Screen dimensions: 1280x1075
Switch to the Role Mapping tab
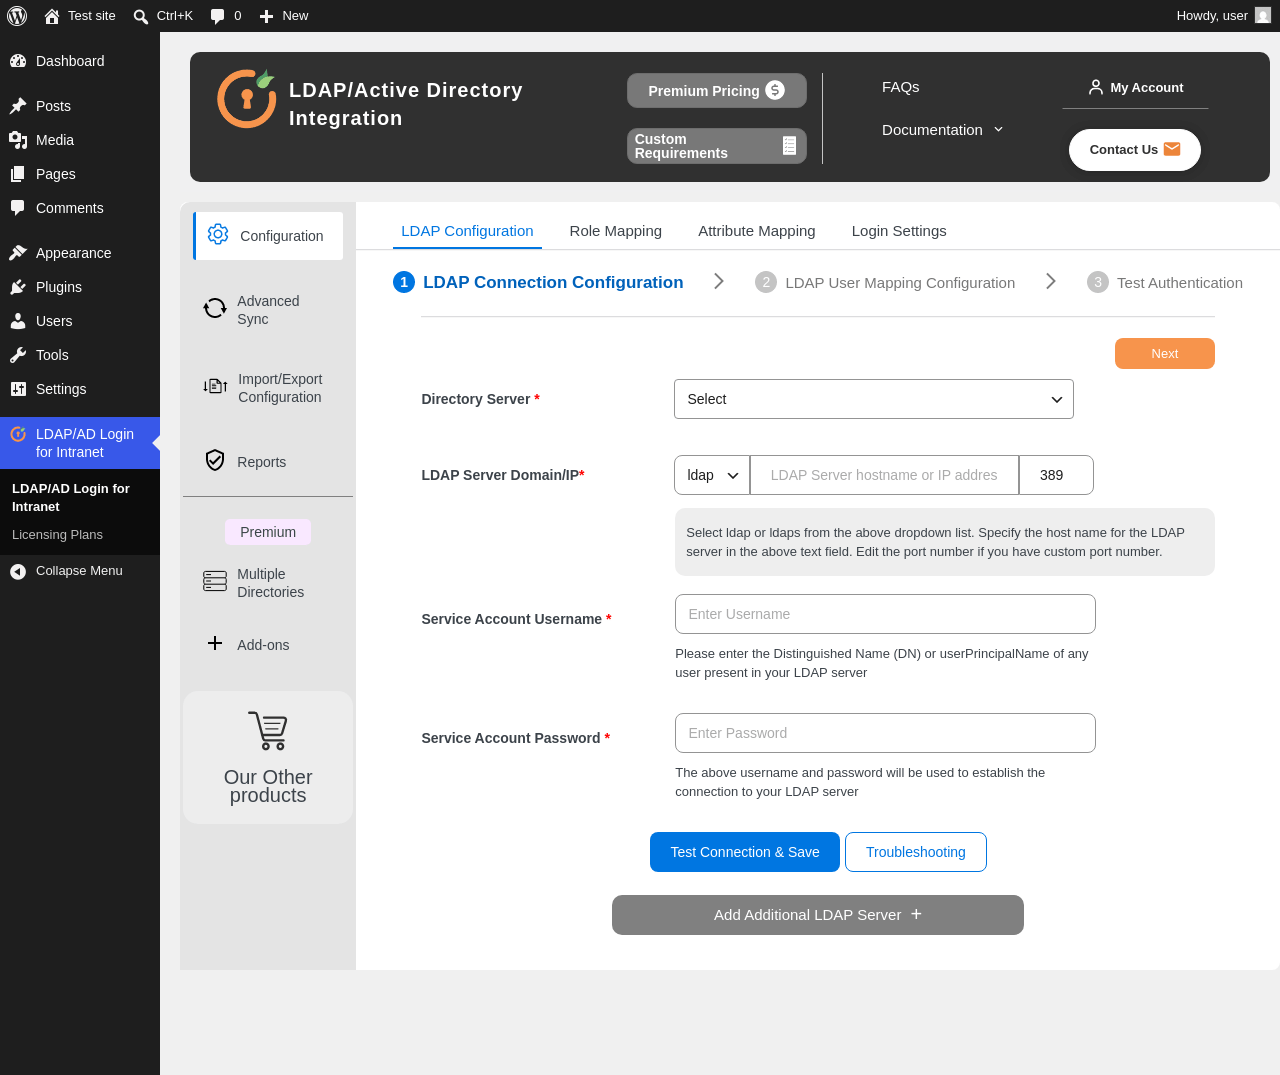[616, 231]
